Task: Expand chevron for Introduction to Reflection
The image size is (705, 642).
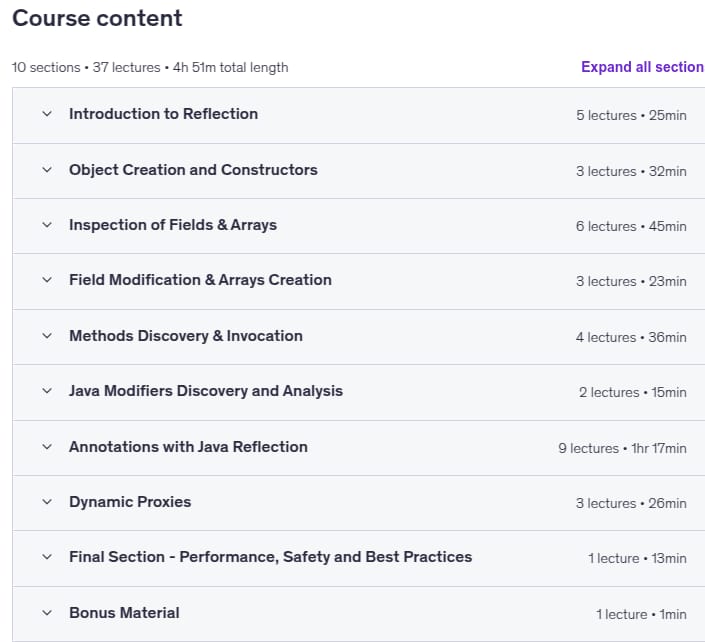Action: 47,114
